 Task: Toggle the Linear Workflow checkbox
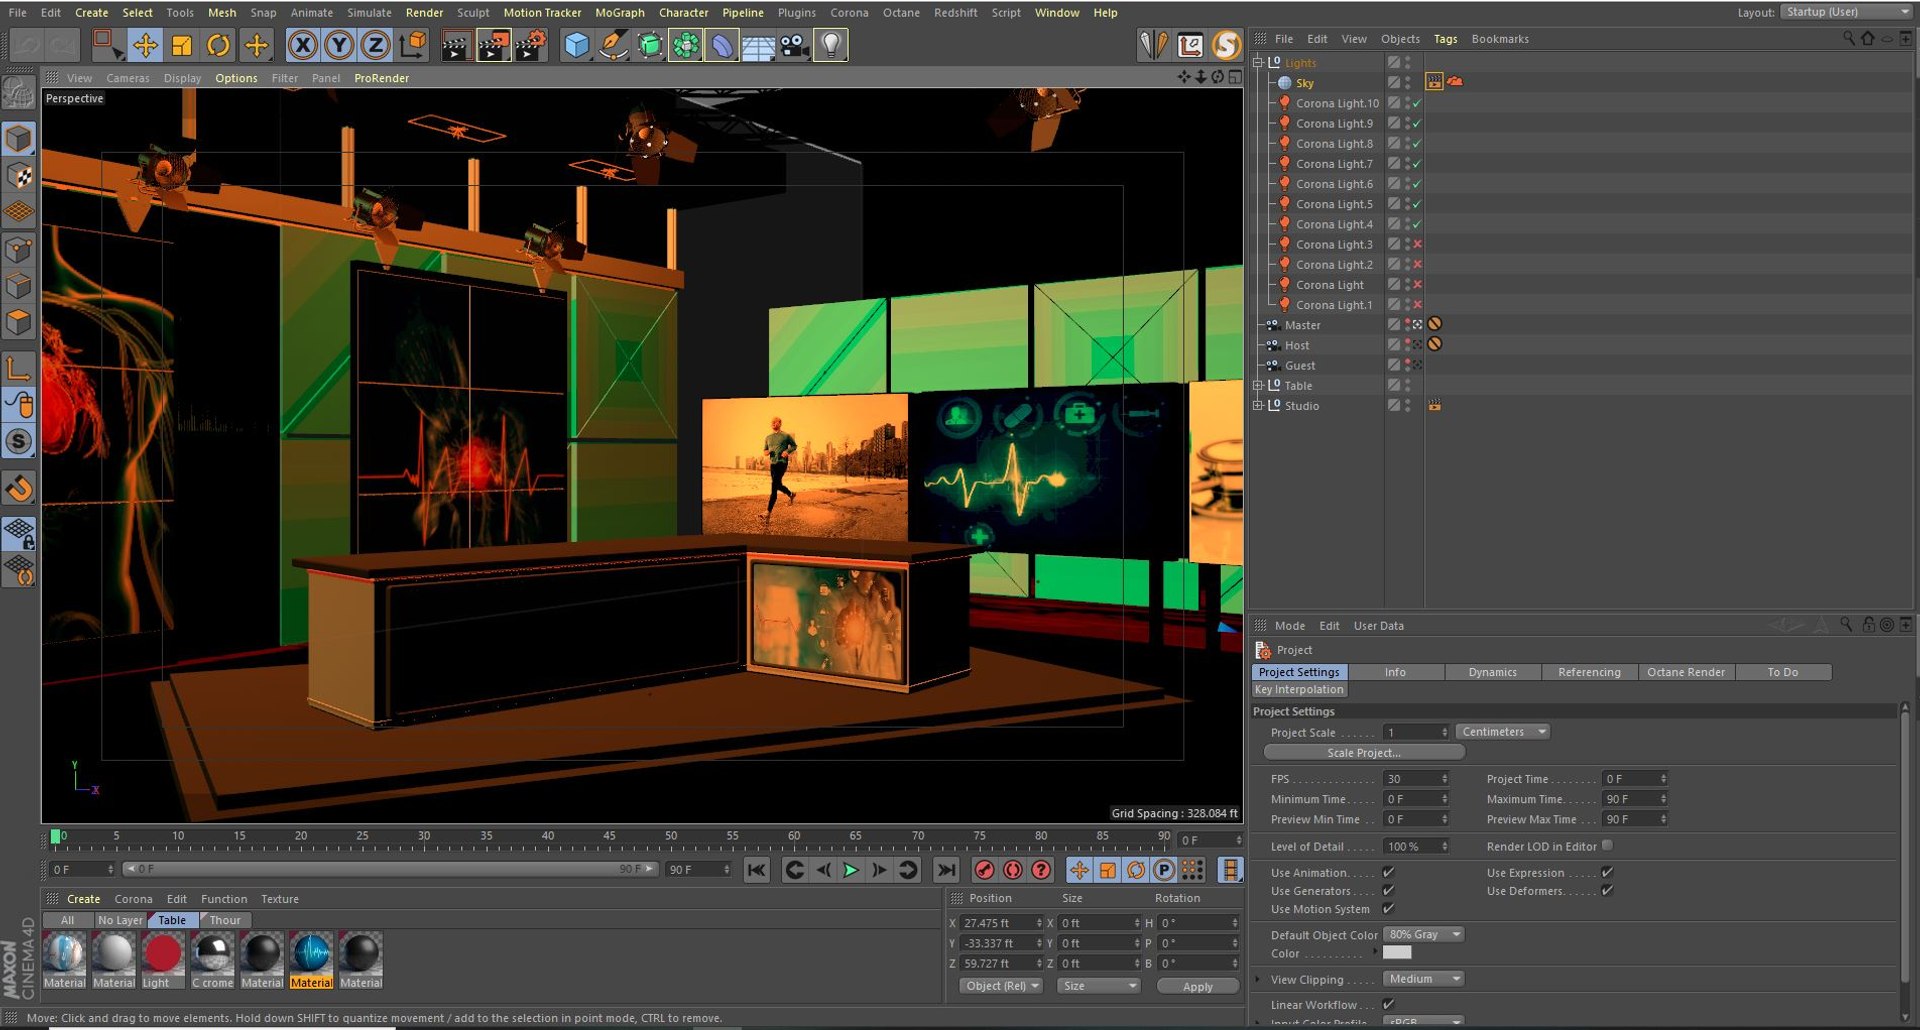click(x=1388, y=1004)
